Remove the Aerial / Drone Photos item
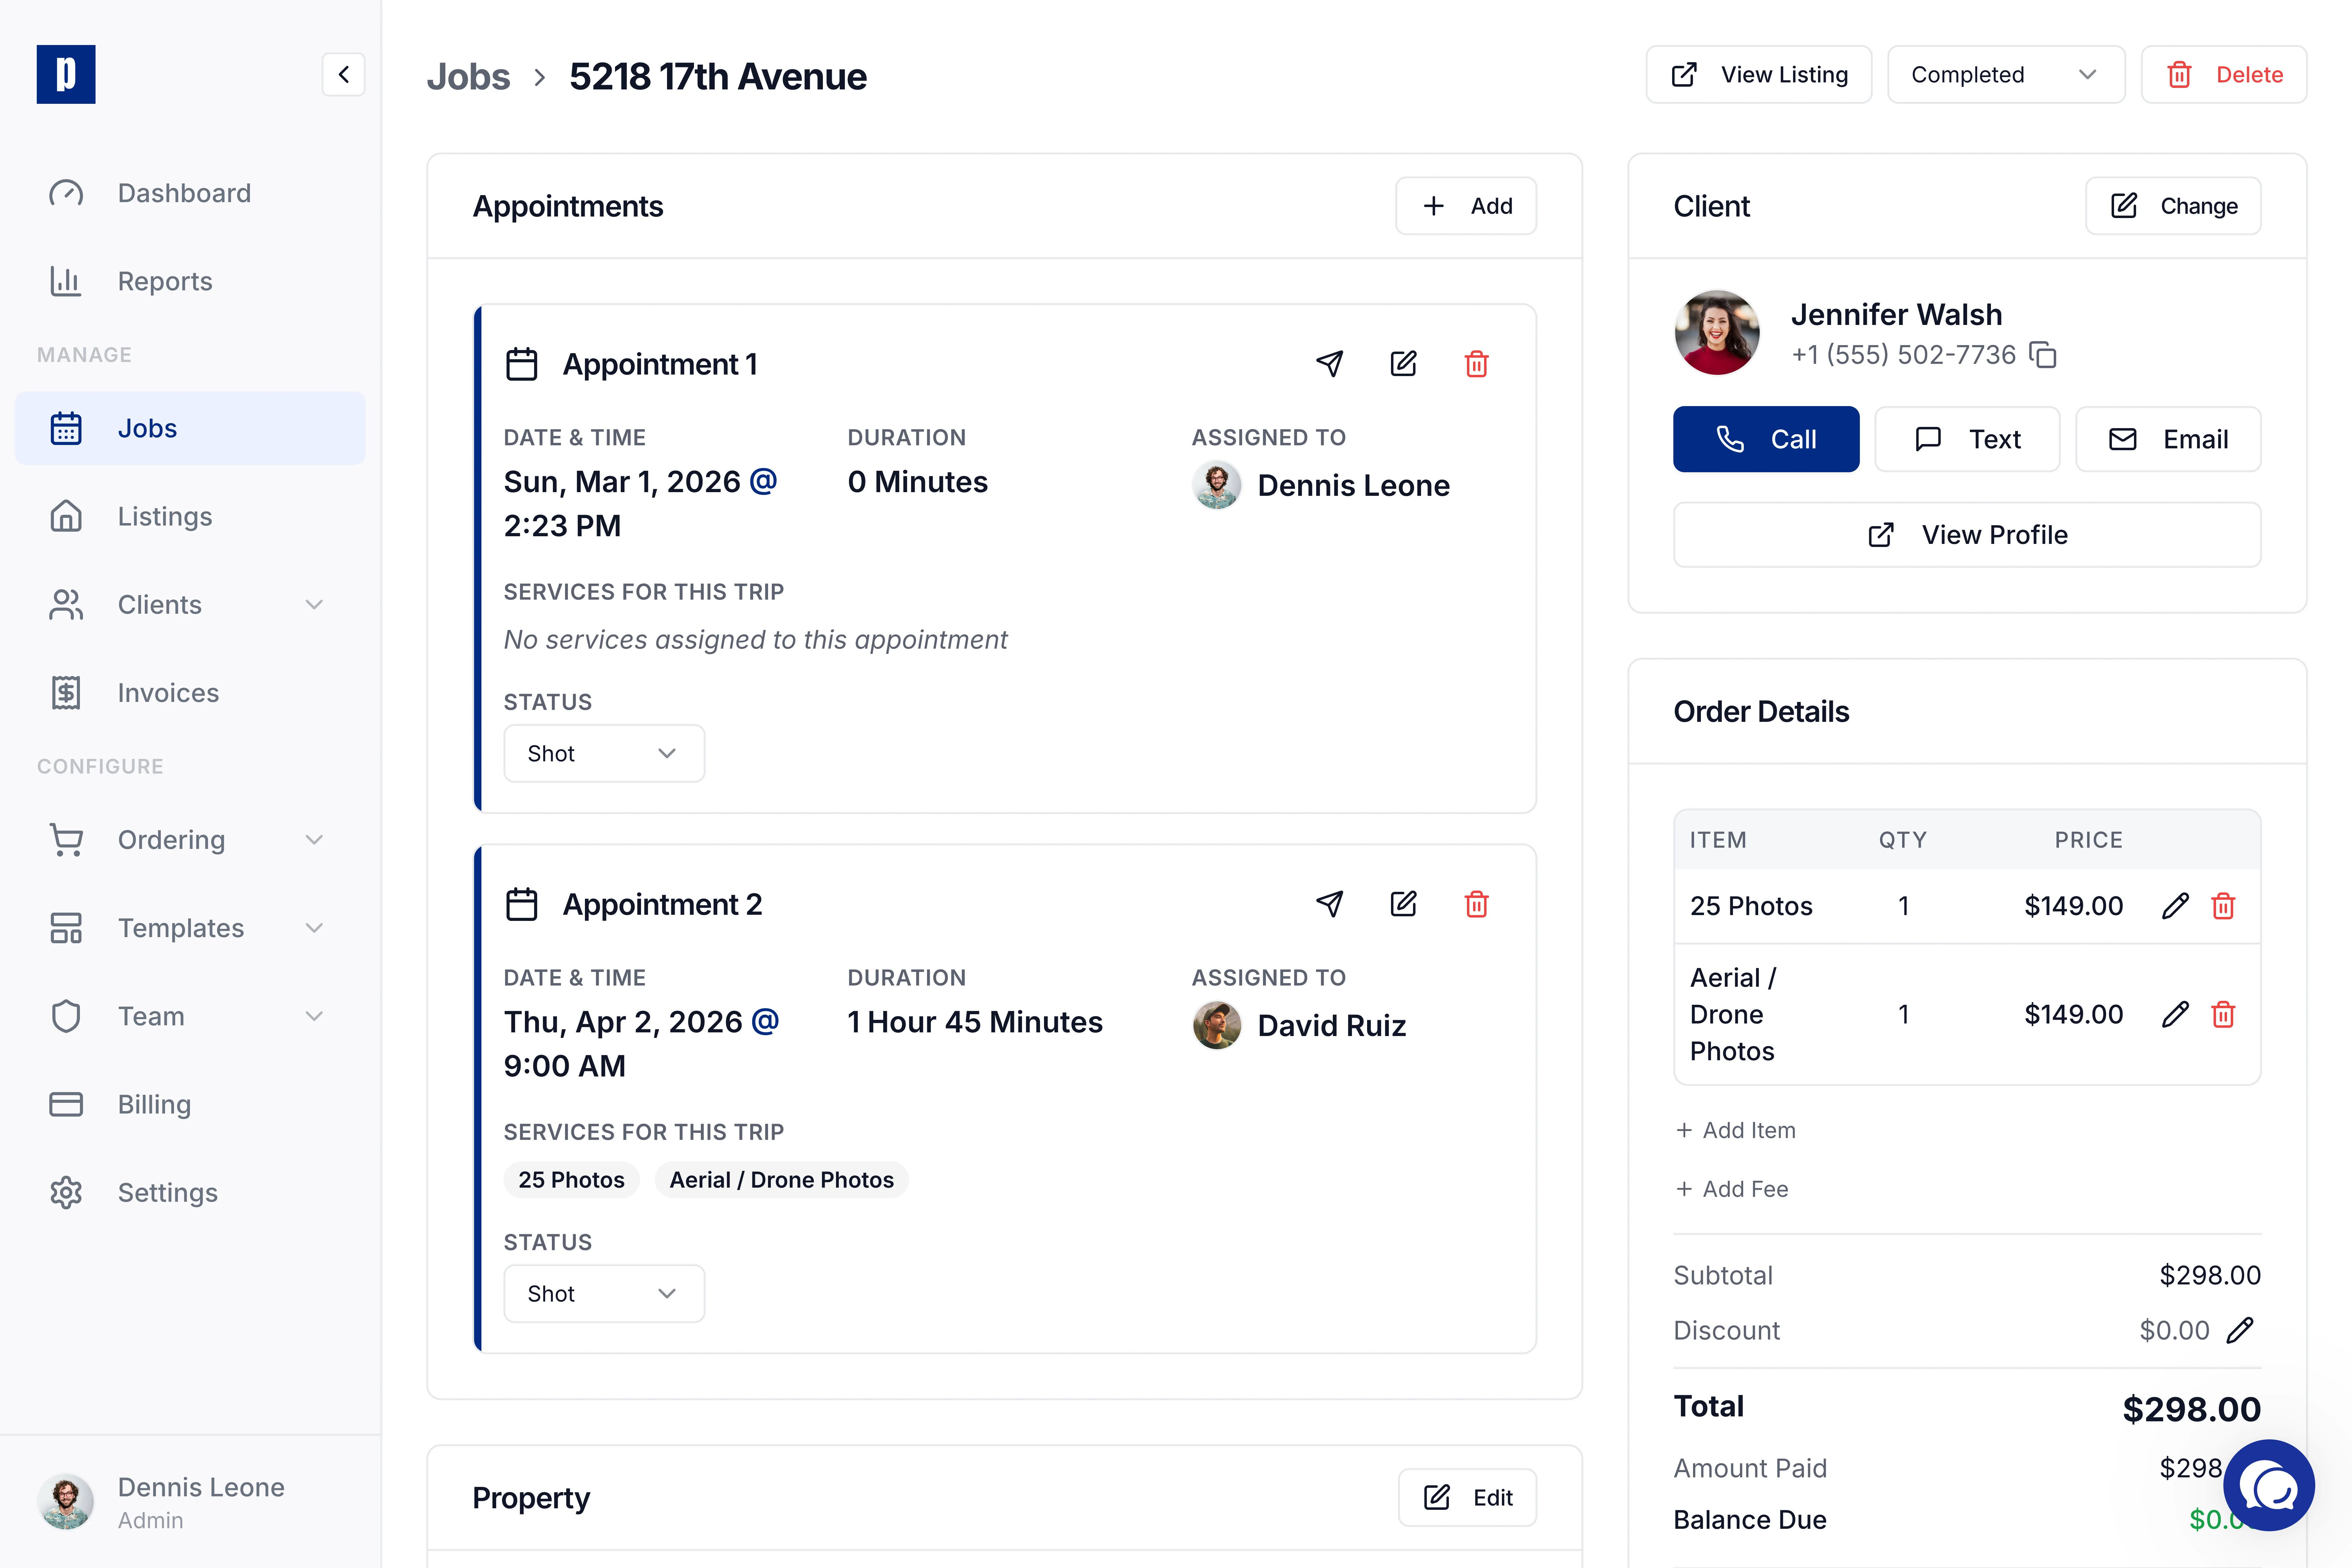 2223,1014
